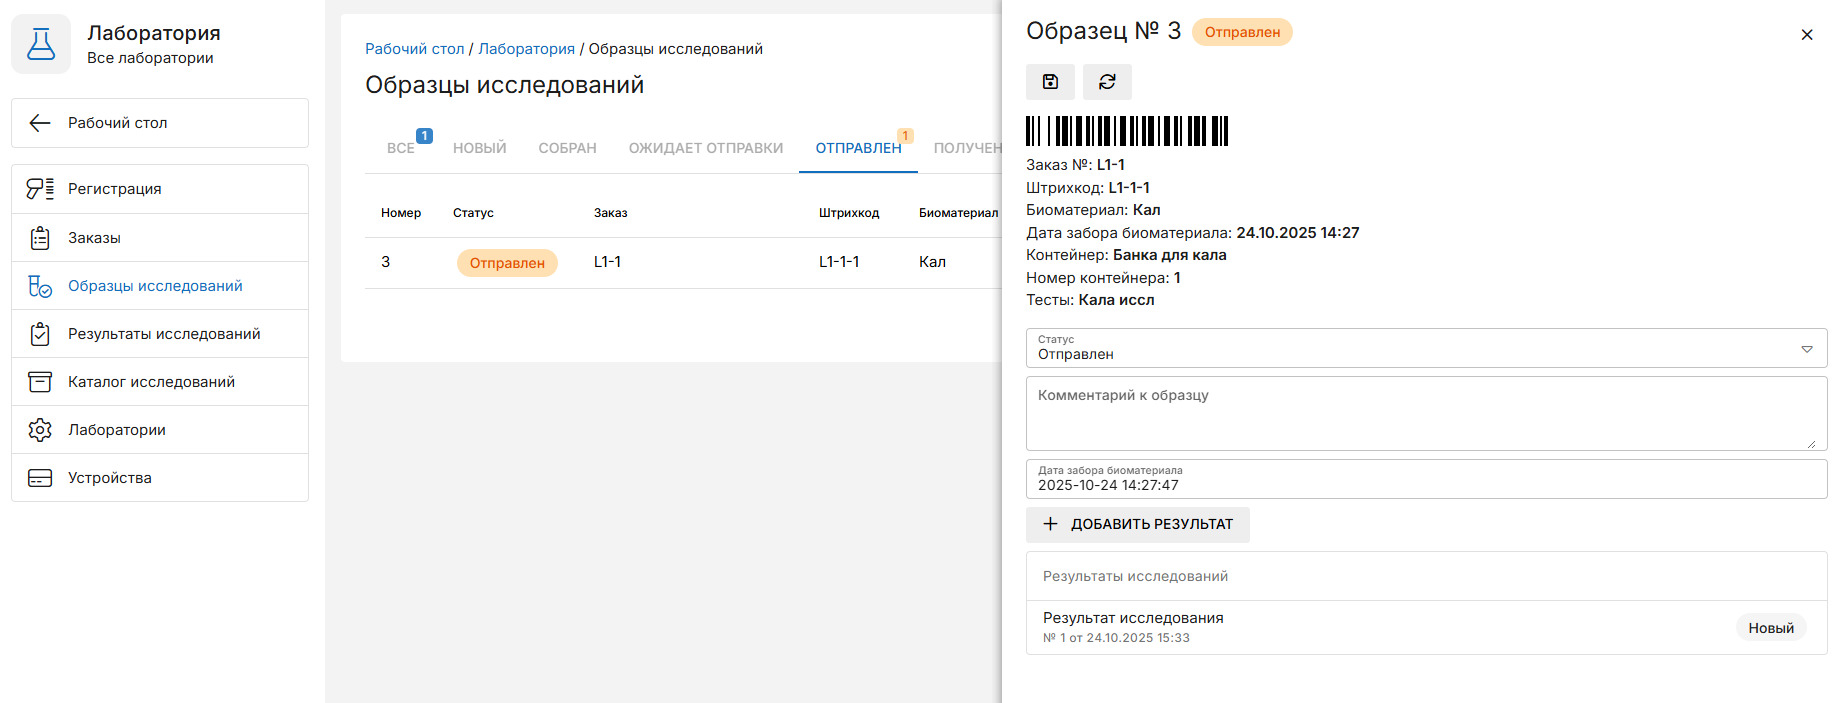This screenshot has height=703, width=1848.
Task: Click the flask laboratory logo icon
Action: (x=41, y=44)
